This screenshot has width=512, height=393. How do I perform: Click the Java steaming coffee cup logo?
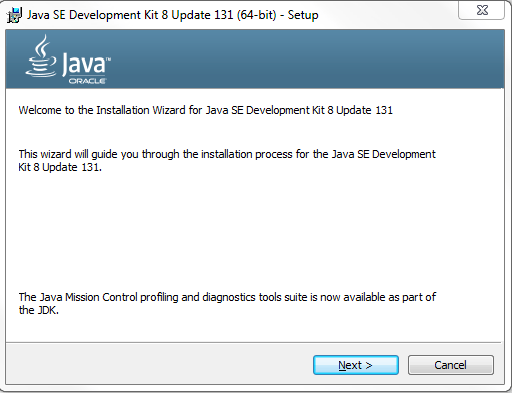click(x=41, y=56)
